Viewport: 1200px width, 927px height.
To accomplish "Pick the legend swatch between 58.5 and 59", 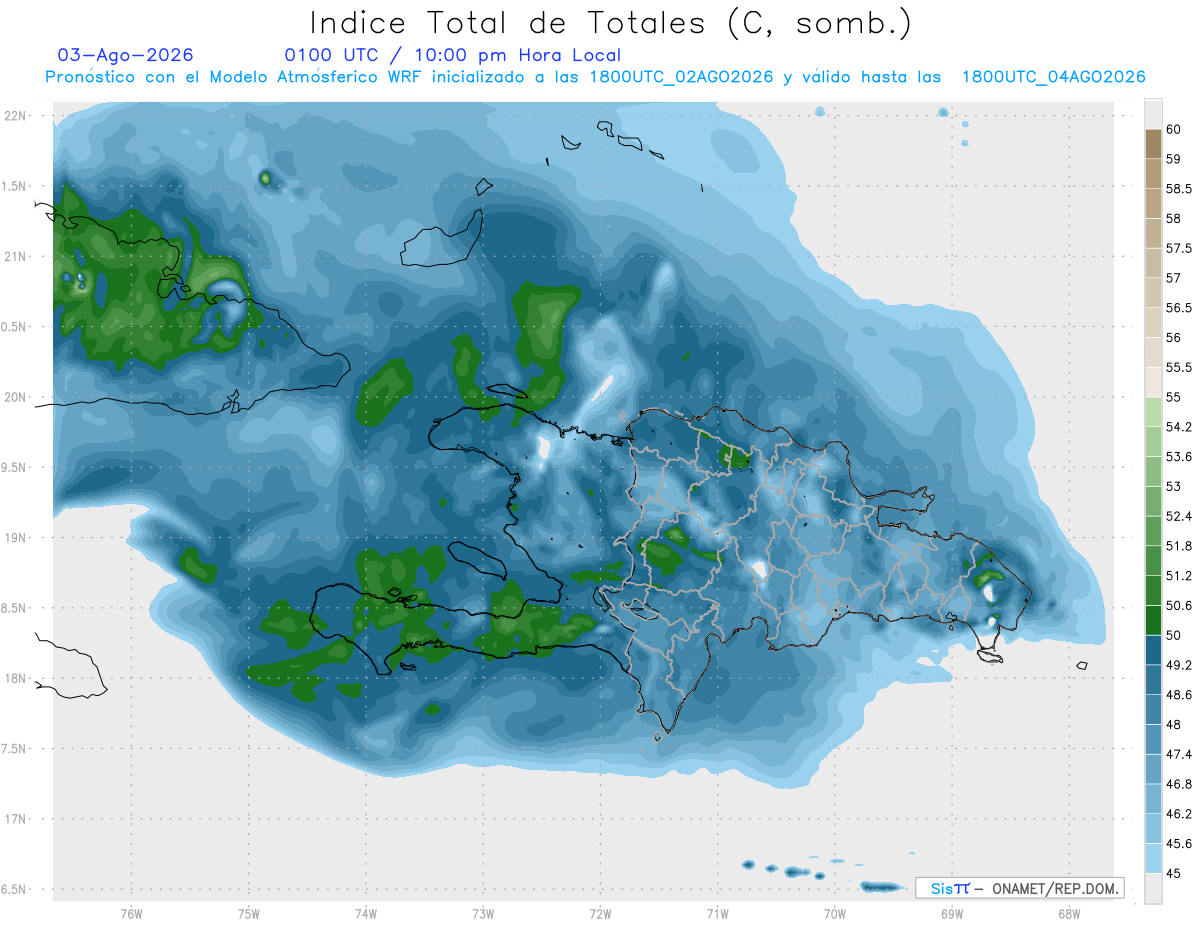I will tap(1153, 174).
